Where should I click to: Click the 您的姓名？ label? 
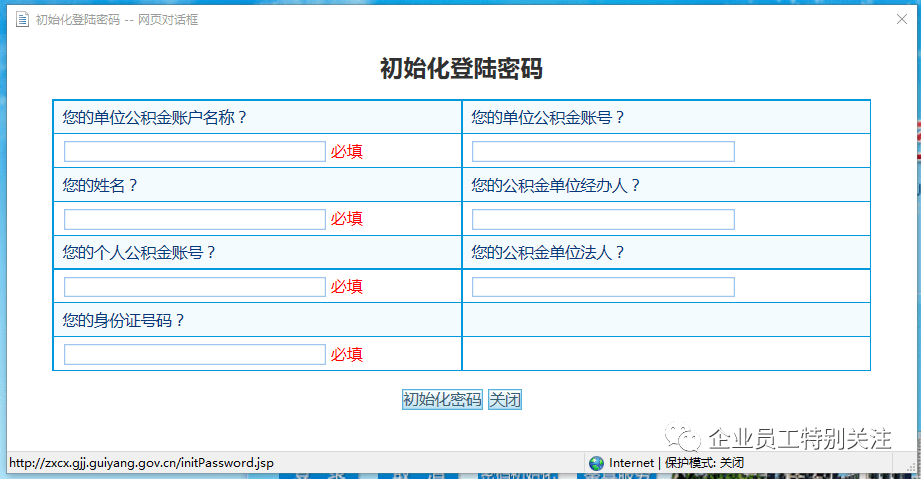click(x=100, y=185)
